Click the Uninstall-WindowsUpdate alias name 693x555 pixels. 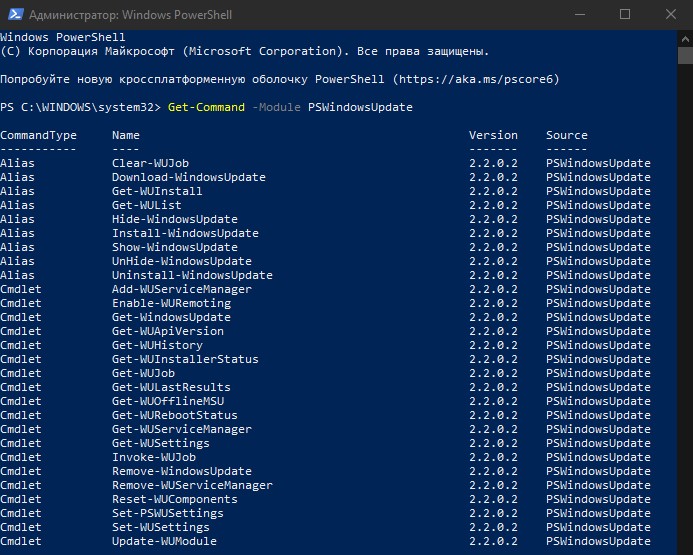pyautogui.click(x=192, y=275)
